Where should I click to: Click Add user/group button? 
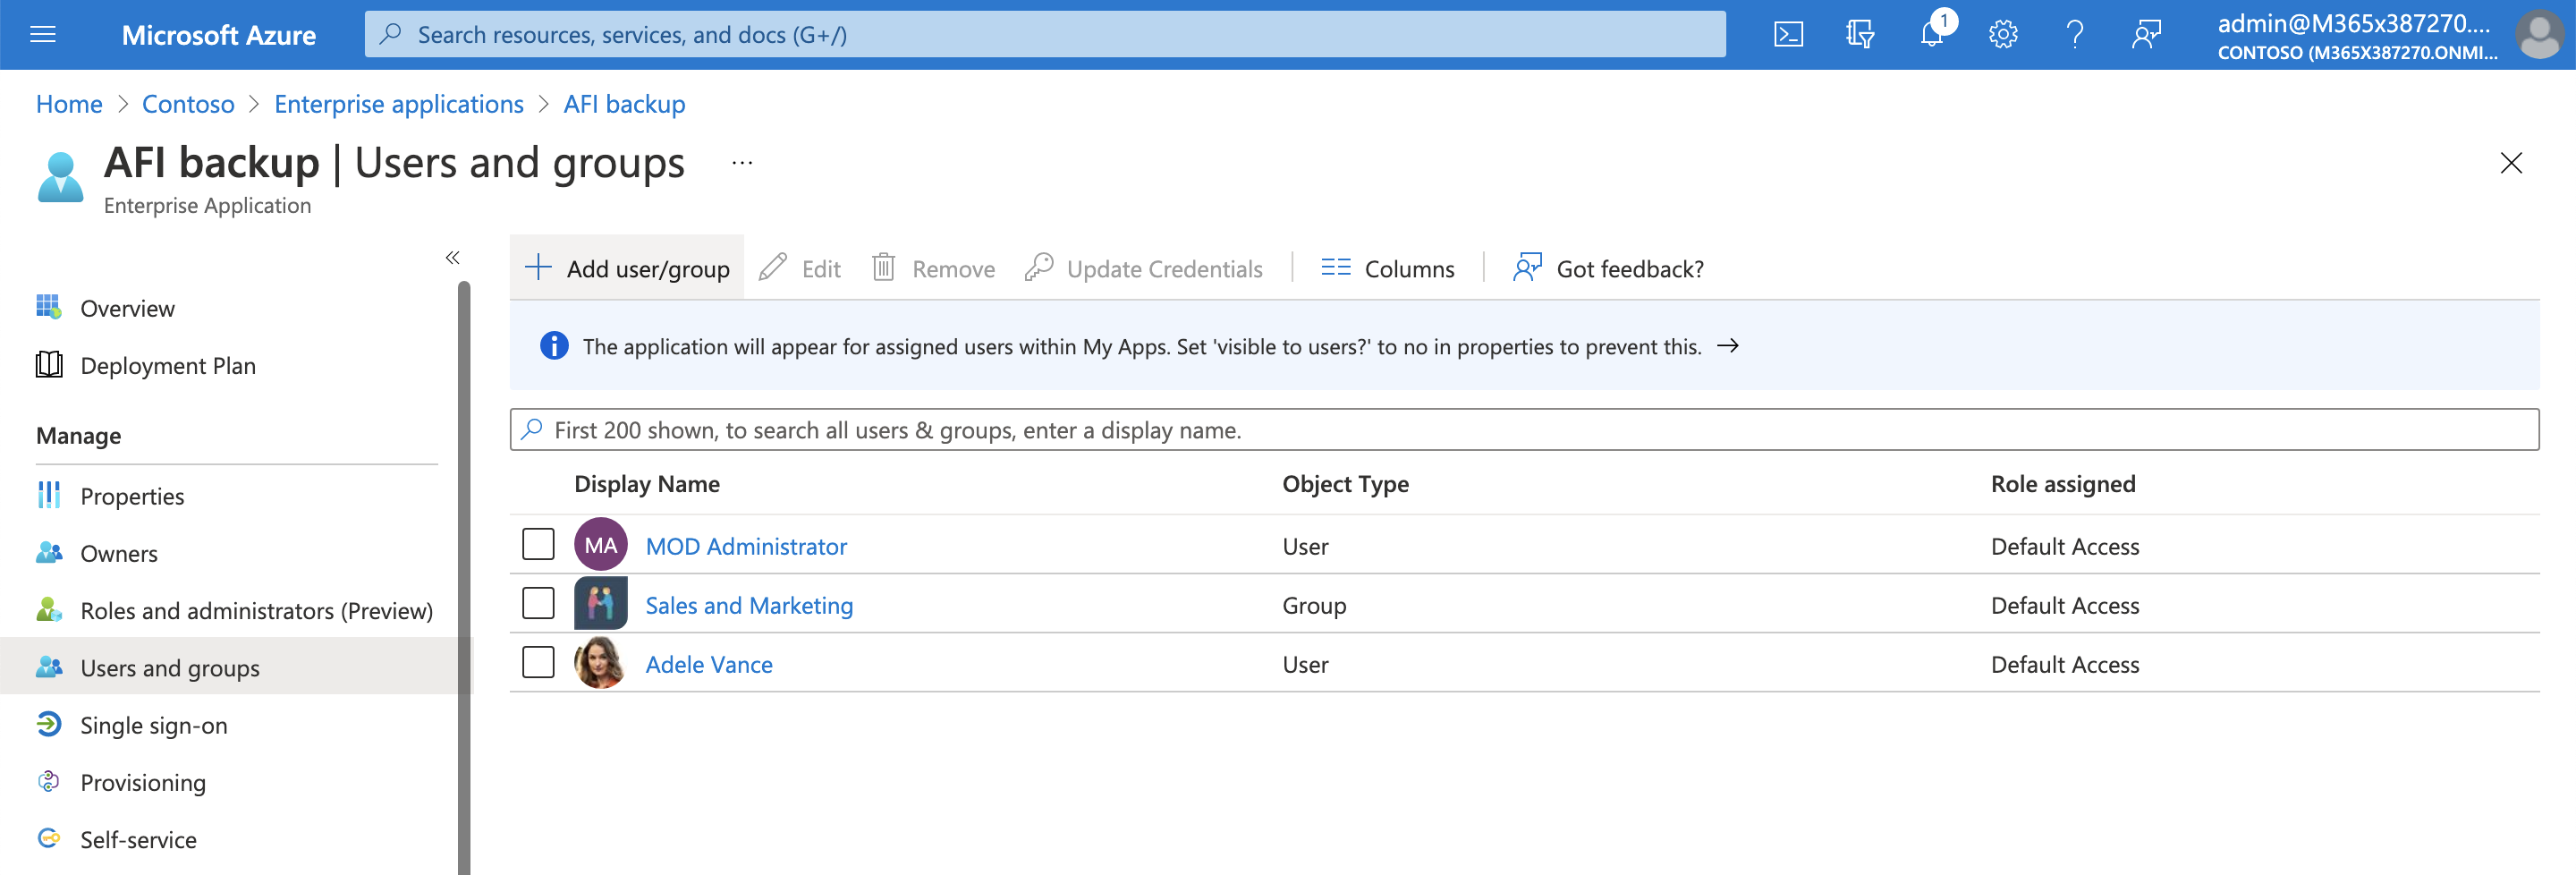tap(627, 268)
